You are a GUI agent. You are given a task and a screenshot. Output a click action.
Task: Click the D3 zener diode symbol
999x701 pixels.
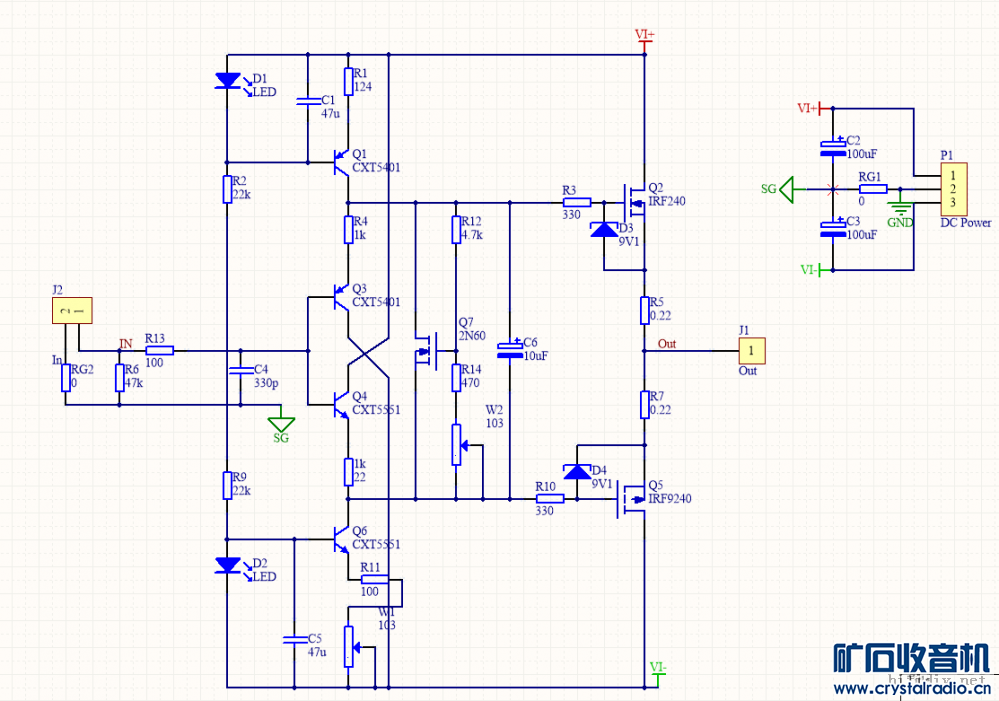[x=604, y=229]
